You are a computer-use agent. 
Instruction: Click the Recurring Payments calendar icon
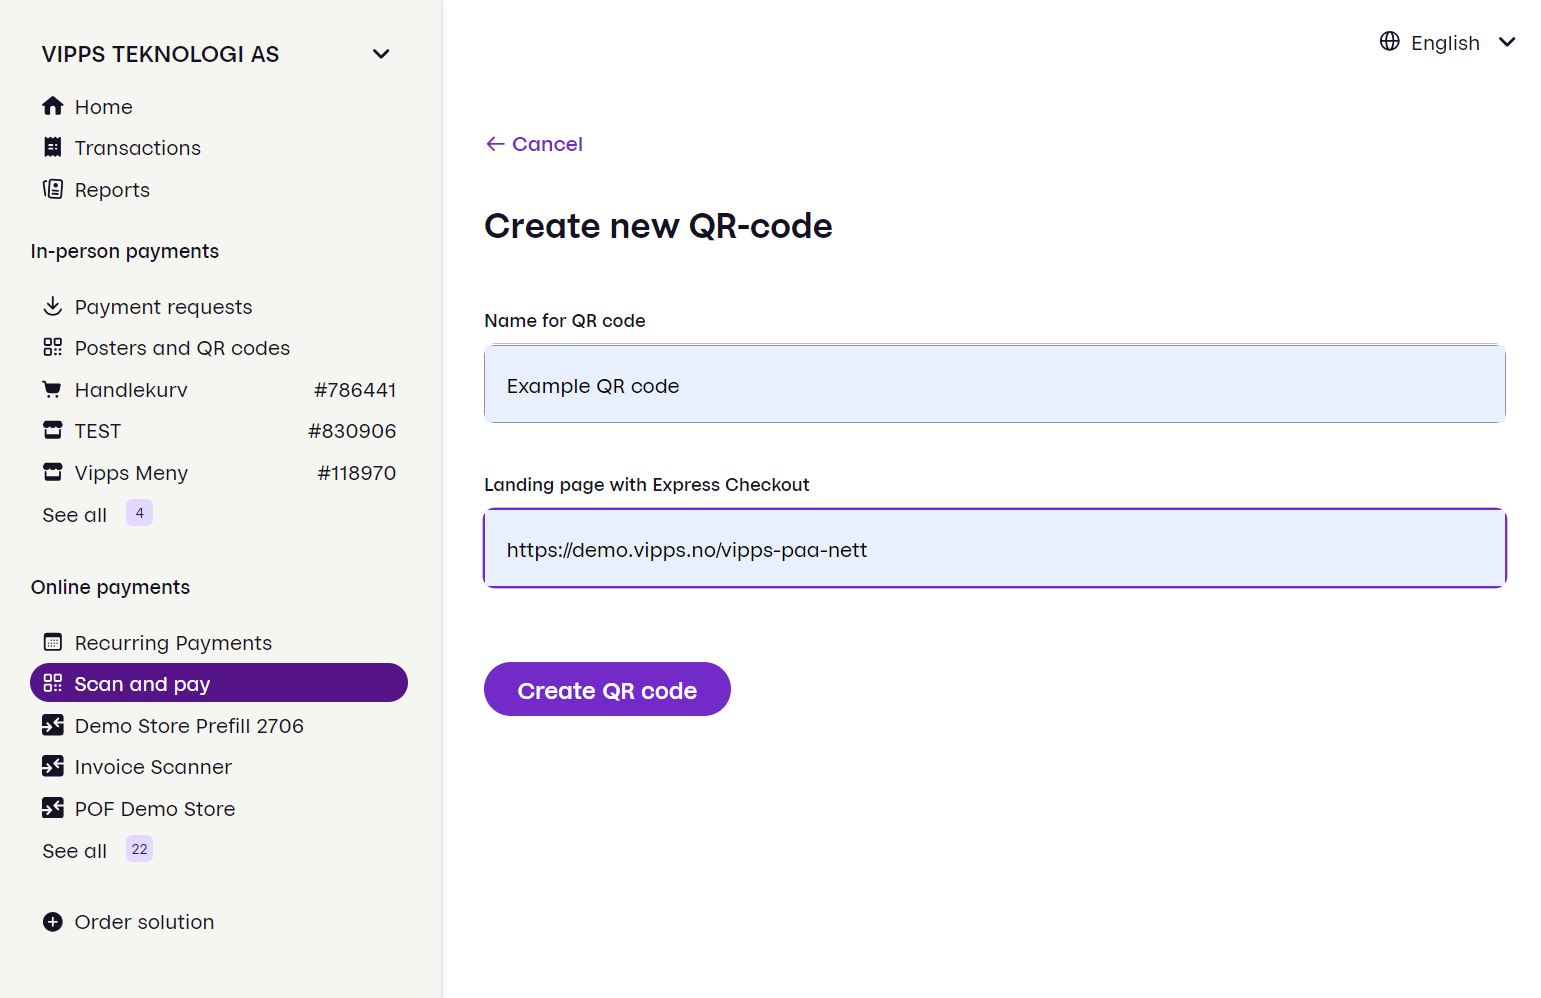pyautogui.click(x=53, y=642)
